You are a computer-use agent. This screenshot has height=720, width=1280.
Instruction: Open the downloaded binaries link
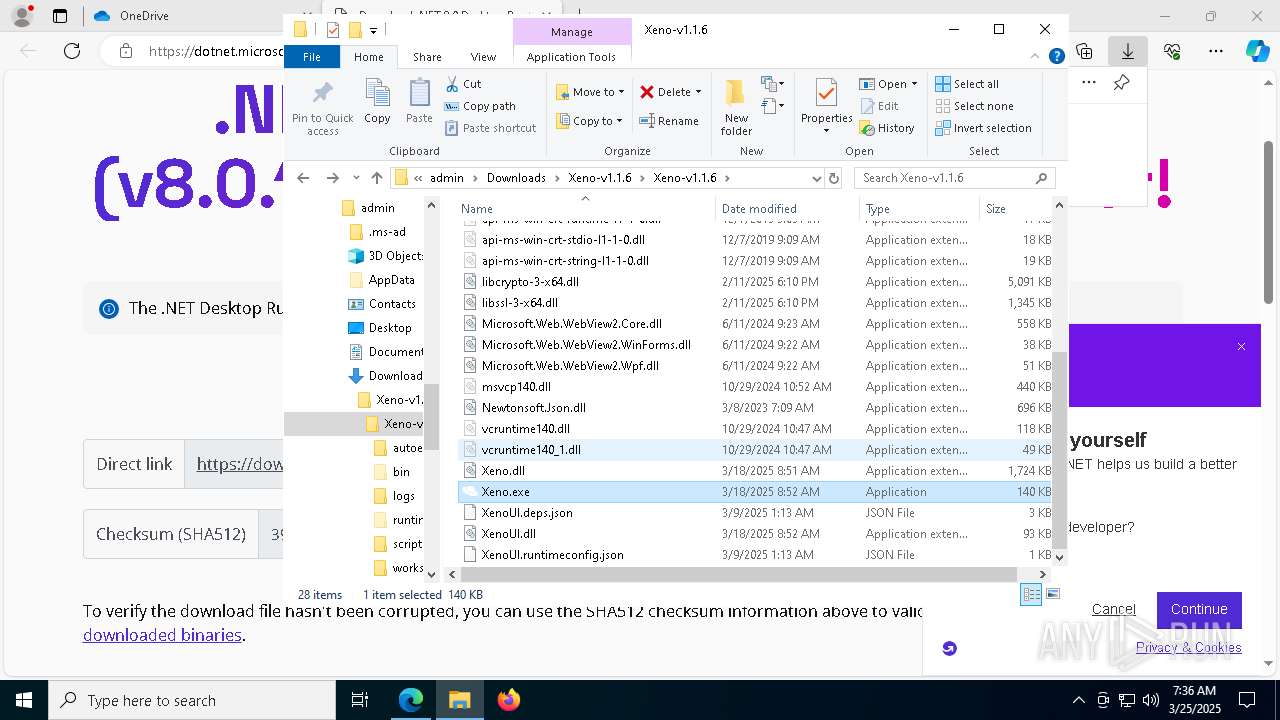pos(162,635)
